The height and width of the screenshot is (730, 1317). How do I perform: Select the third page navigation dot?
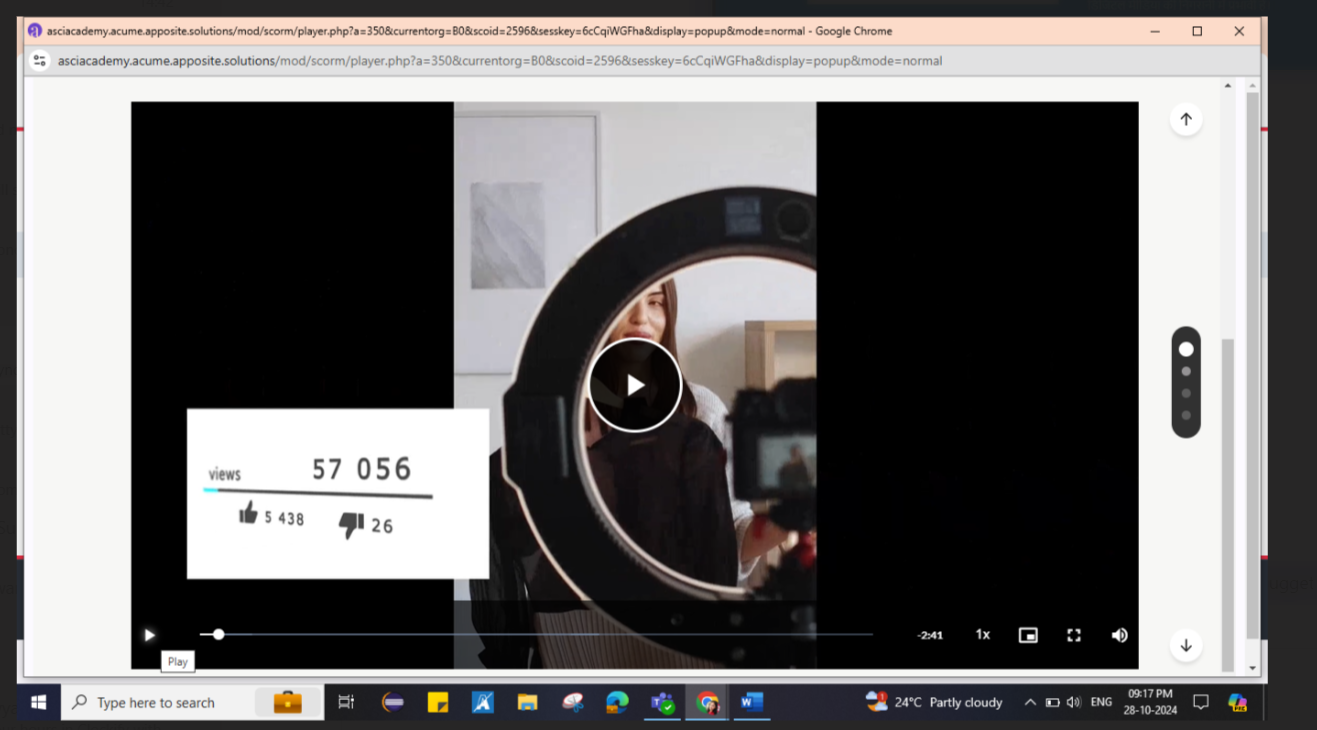tap(1186, 393)
